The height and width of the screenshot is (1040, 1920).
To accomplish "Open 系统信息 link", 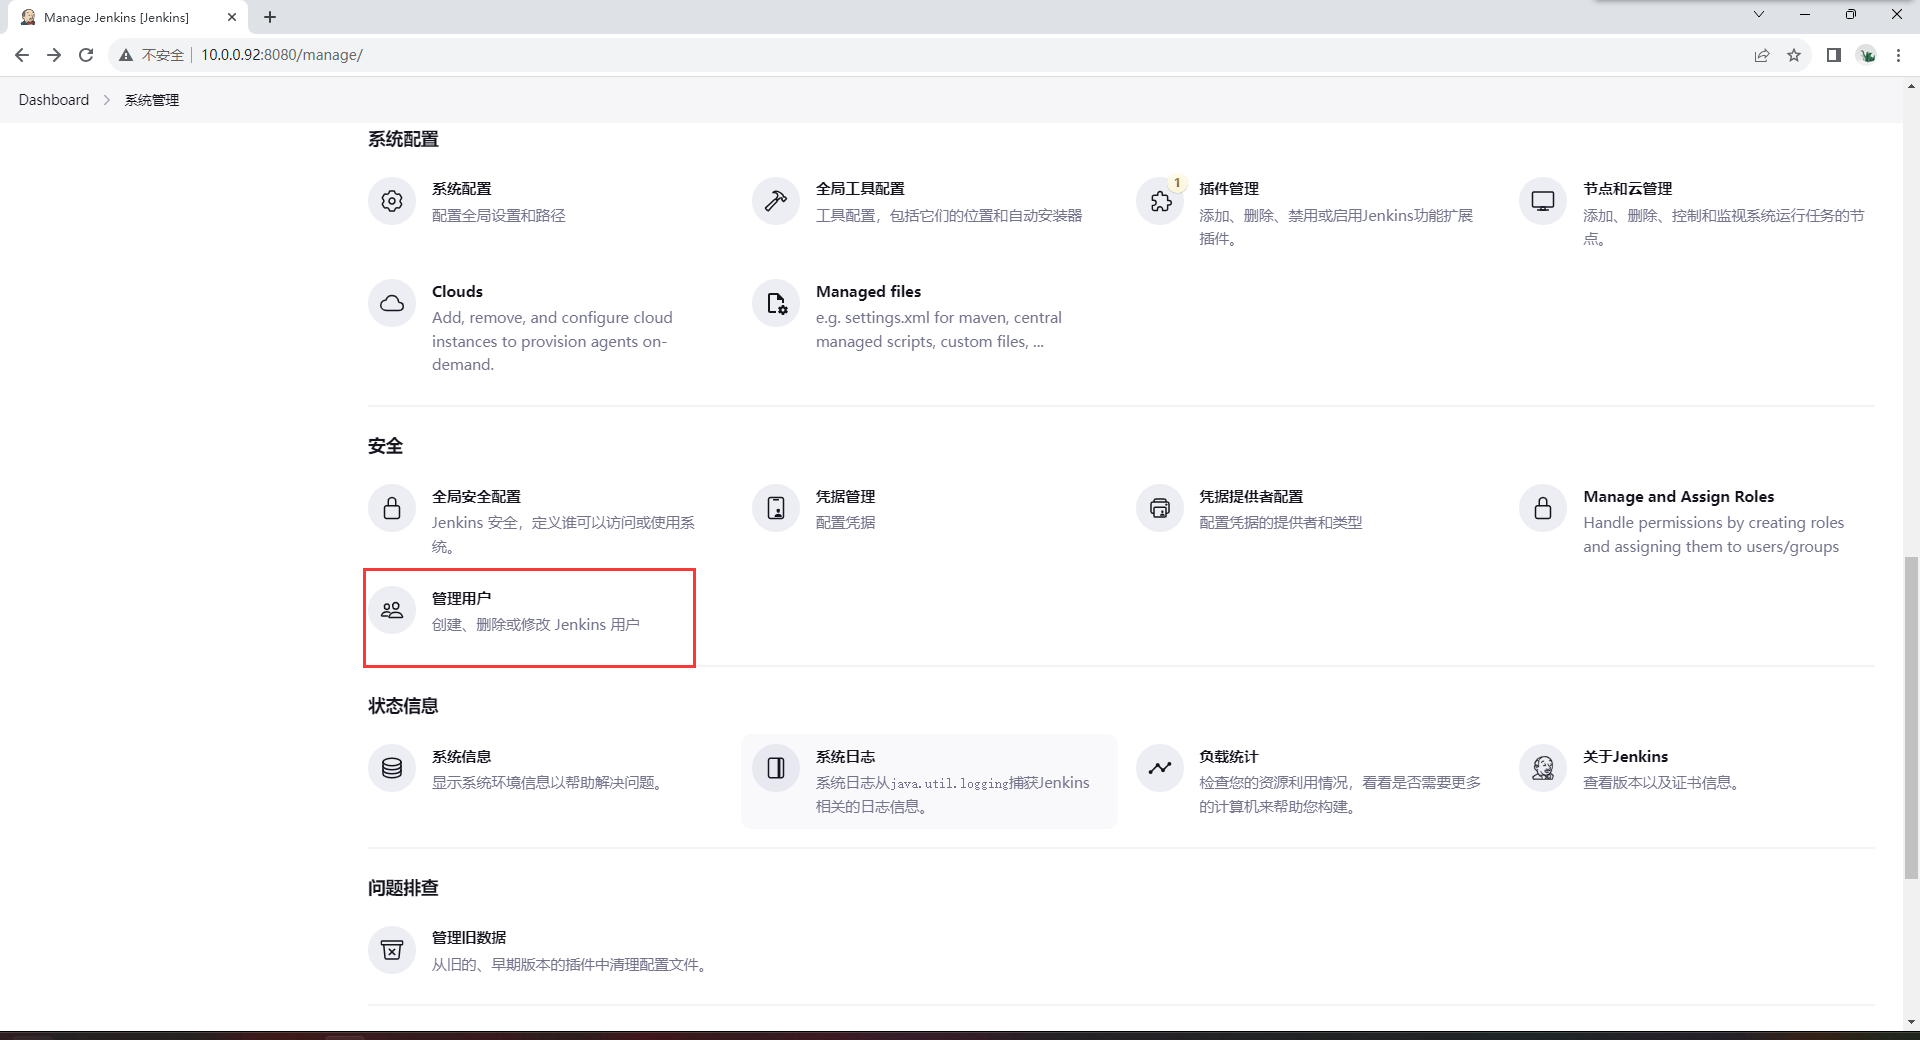I will [461, 756].
